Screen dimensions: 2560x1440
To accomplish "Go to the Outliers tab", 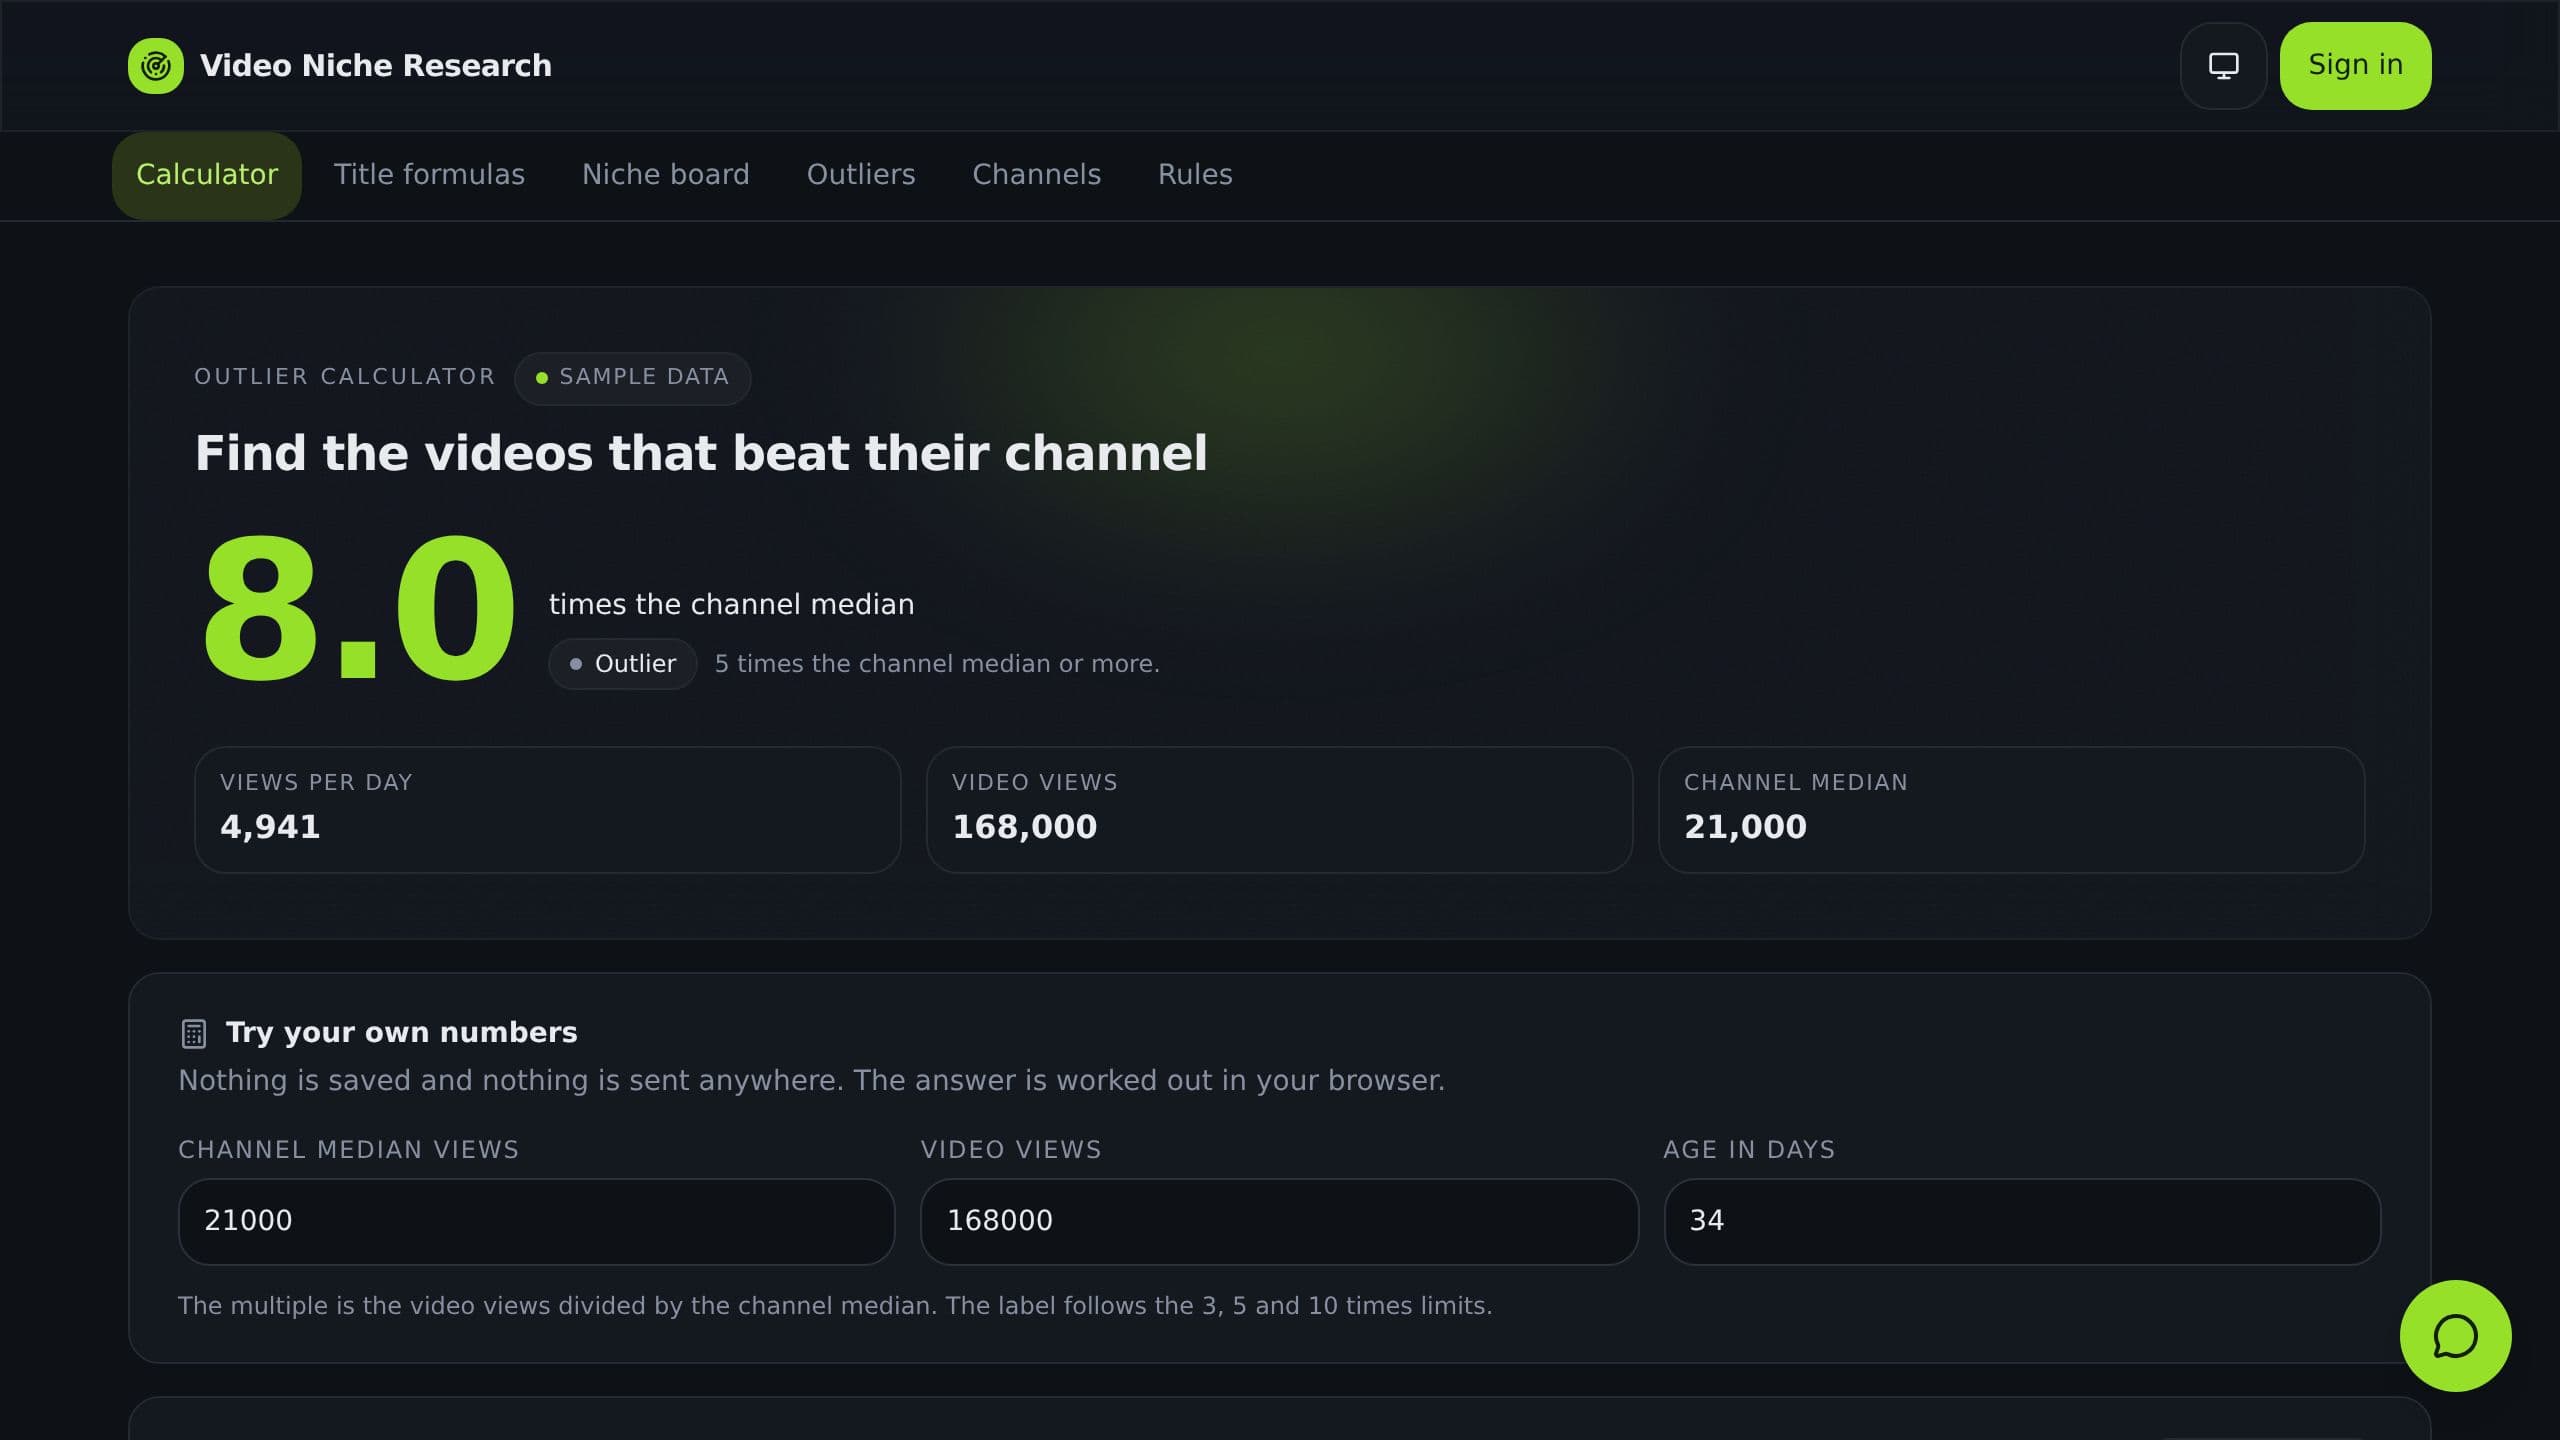I will click(x=861, y=175).
